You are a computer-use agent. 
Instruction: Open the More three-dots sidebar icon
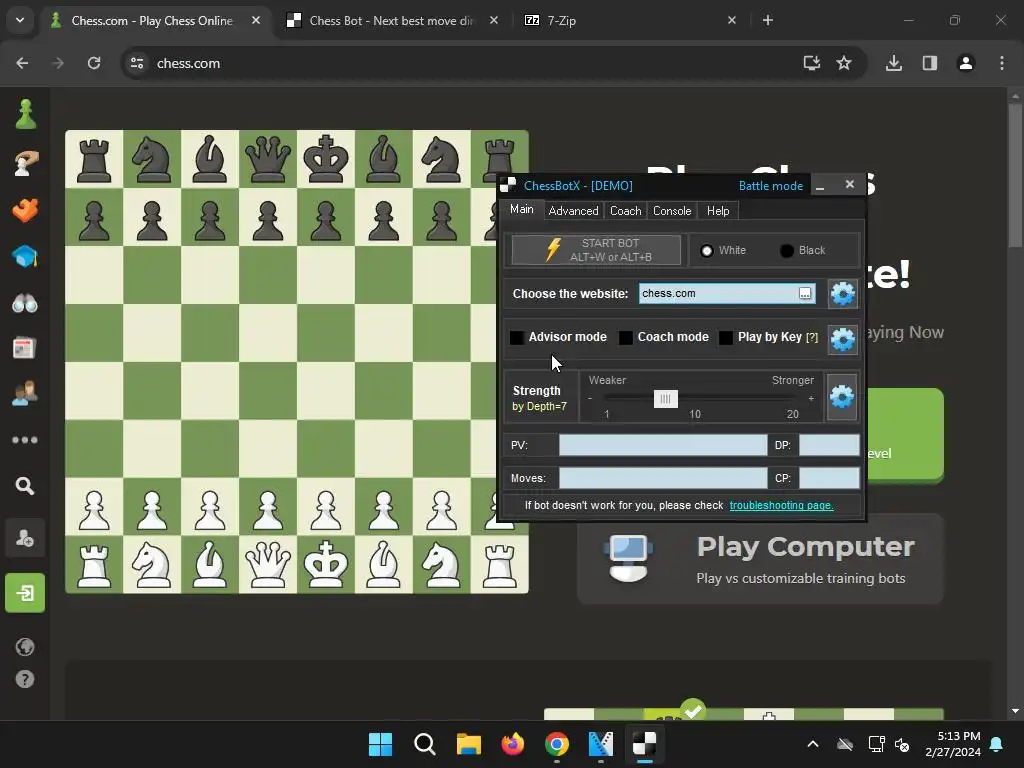click(x=25, y=440)
